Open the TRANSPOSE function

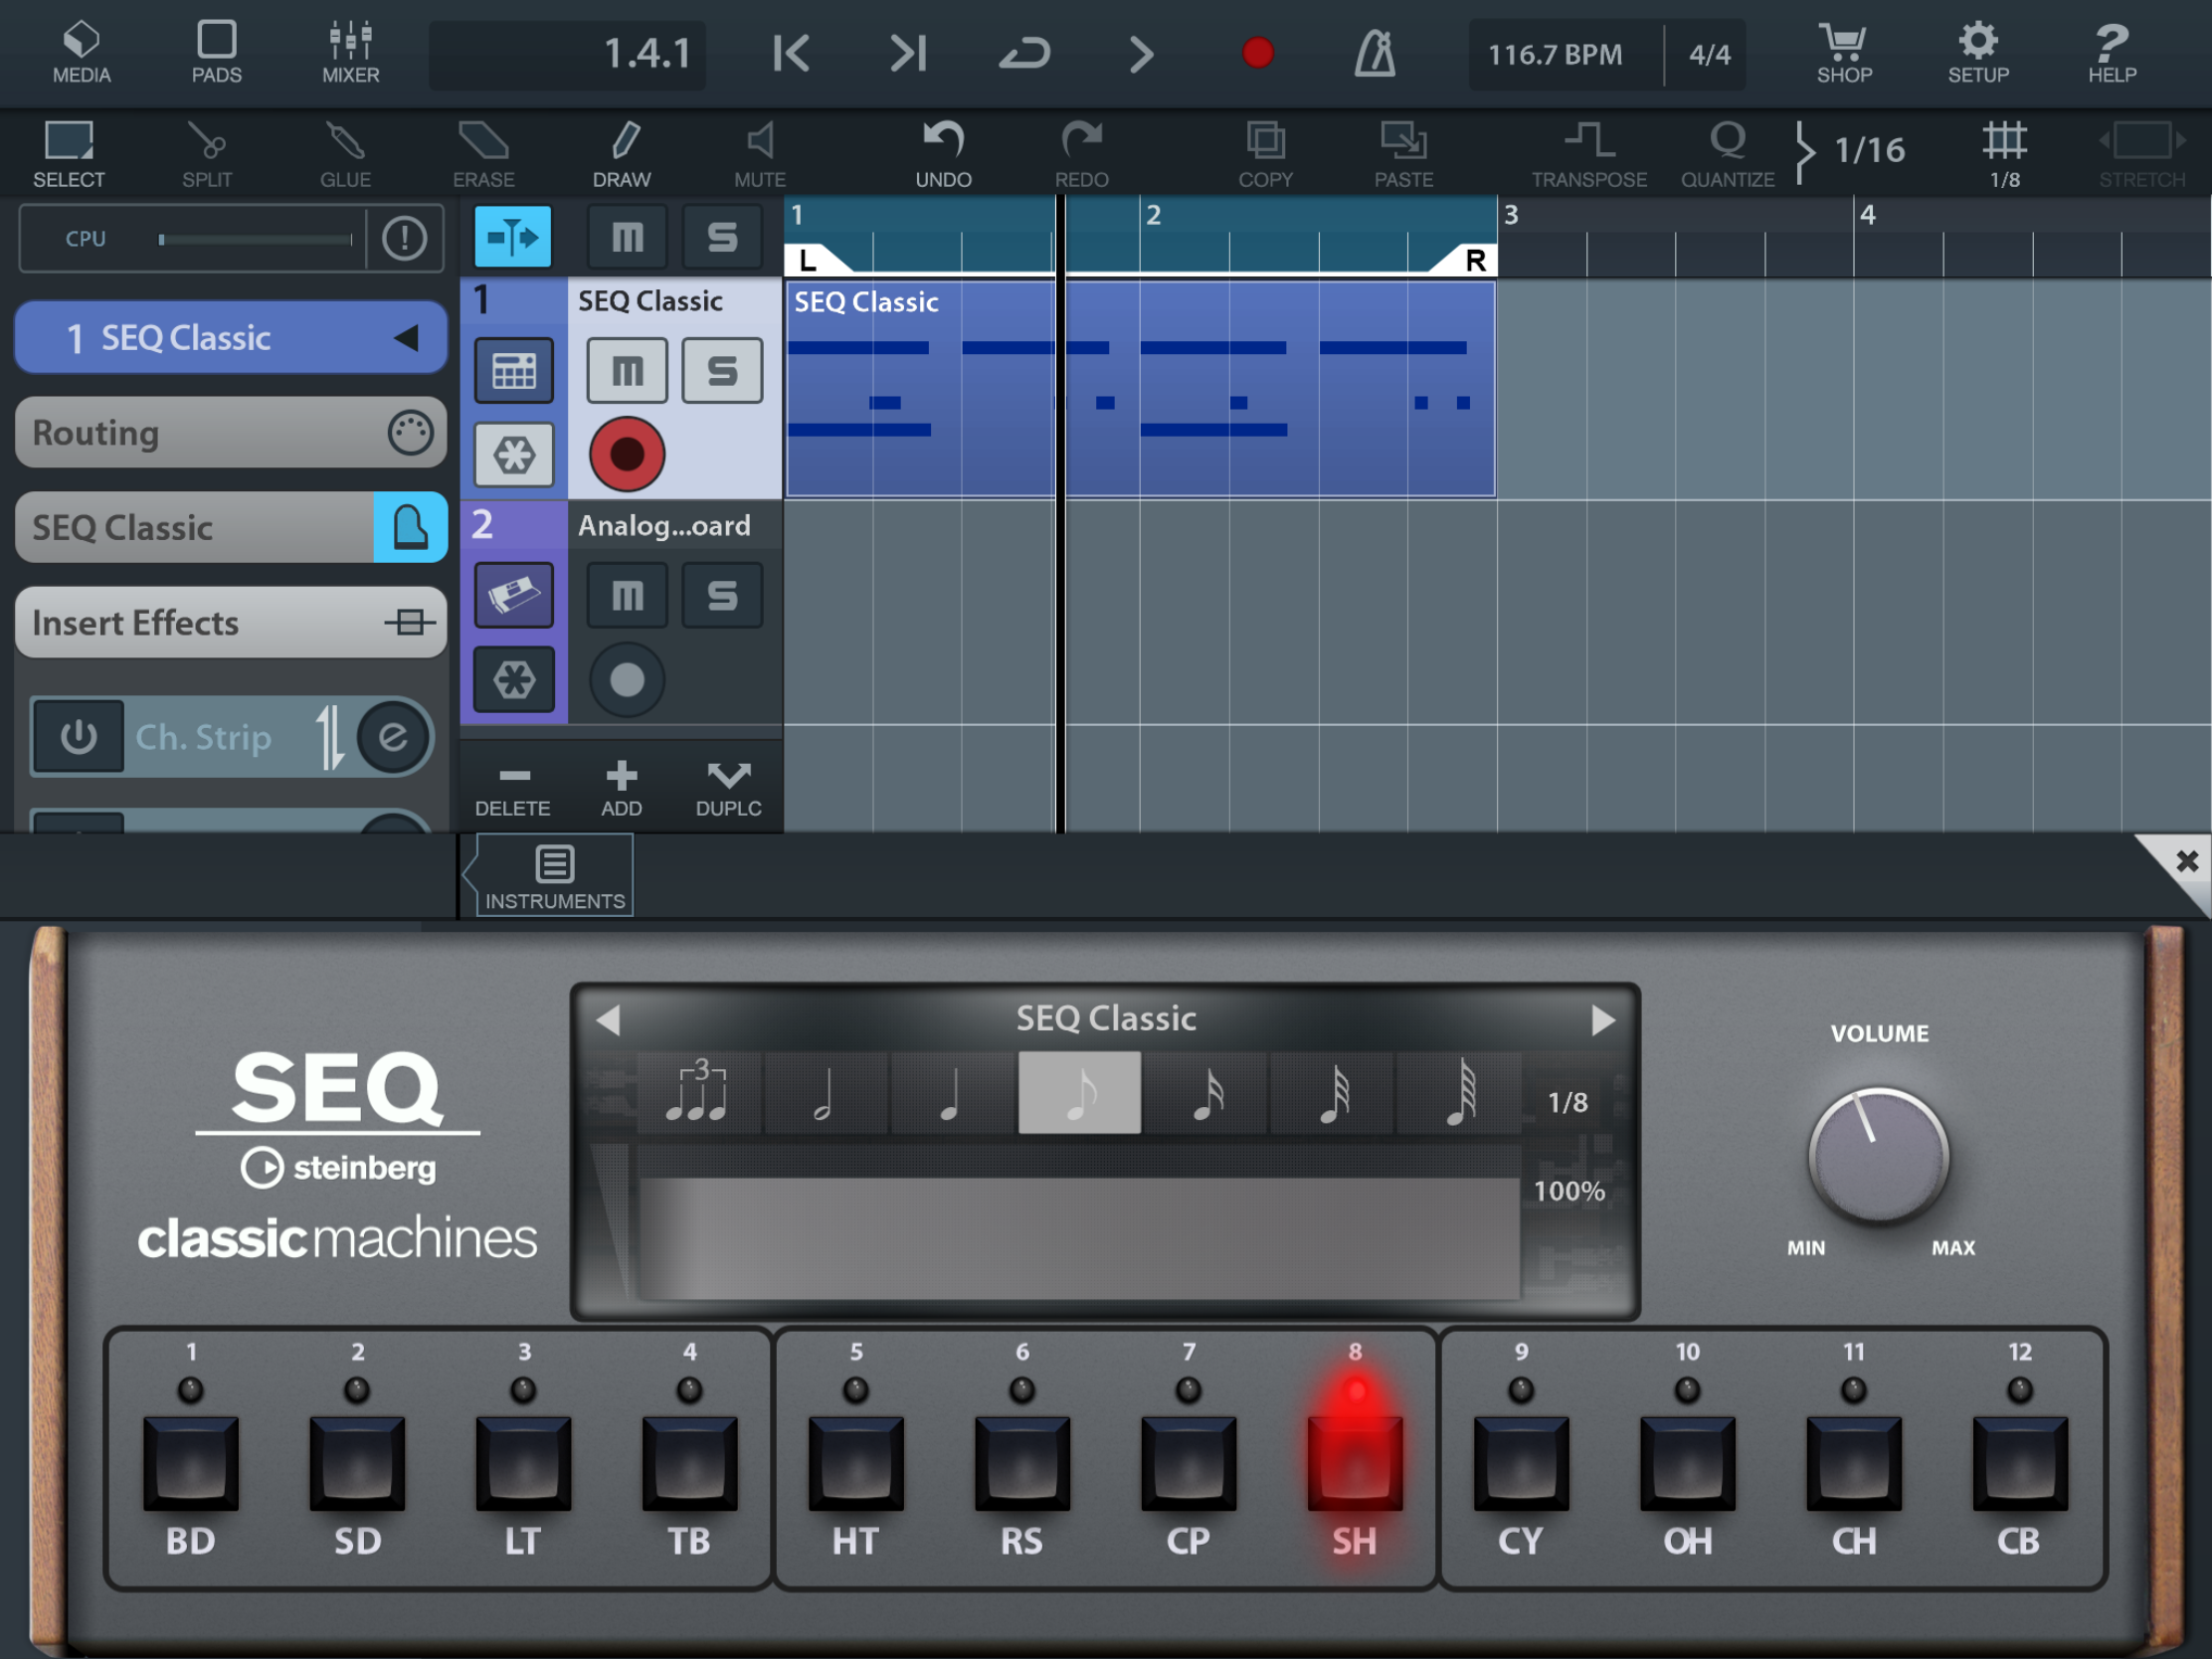(x=1588, y=154)
